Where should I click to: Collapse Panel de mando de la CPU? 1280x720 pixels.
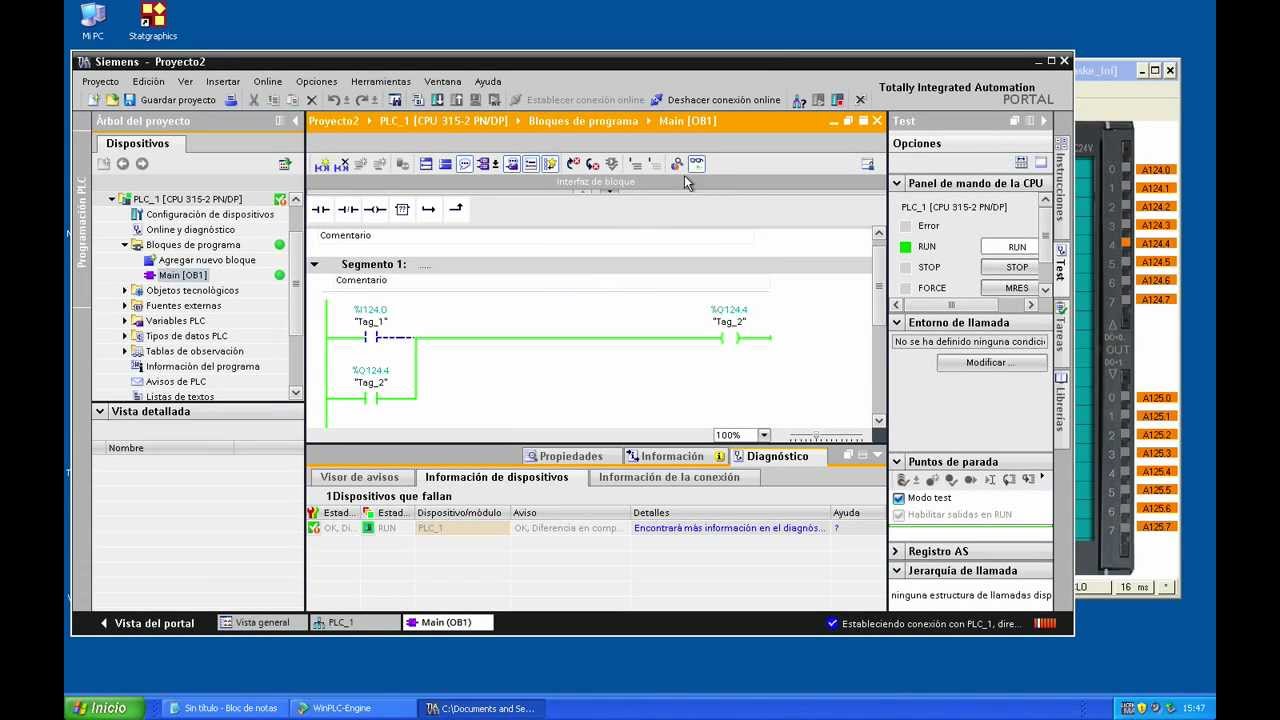[x=897, y=184]
